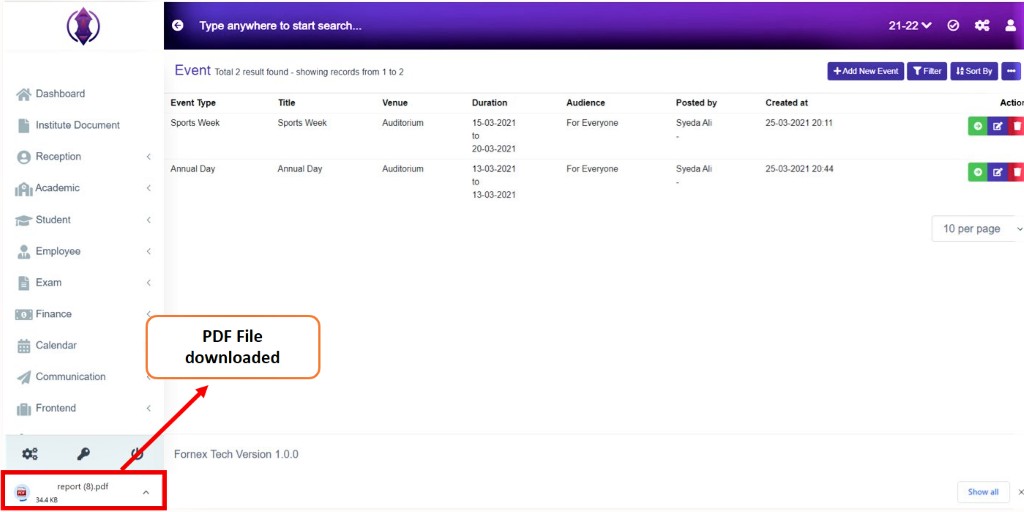This screenshot has height=512, width=1024.
Task: Click the Academic school building icon
Action: click(24, 189)
